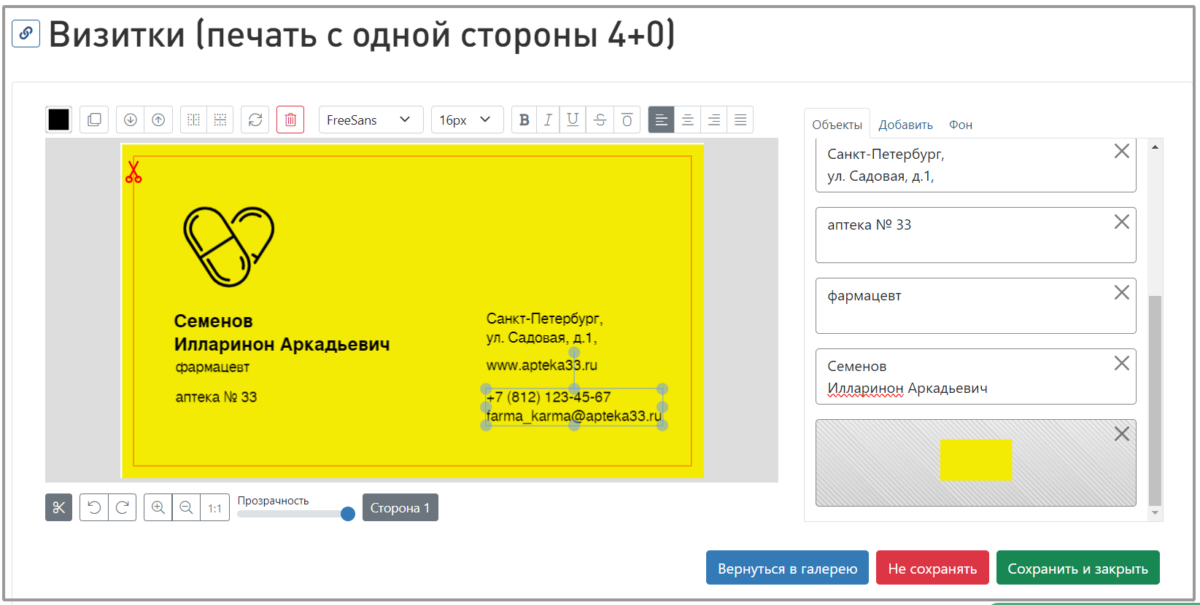Click the Вернуться в галерею button

point(787,568)
